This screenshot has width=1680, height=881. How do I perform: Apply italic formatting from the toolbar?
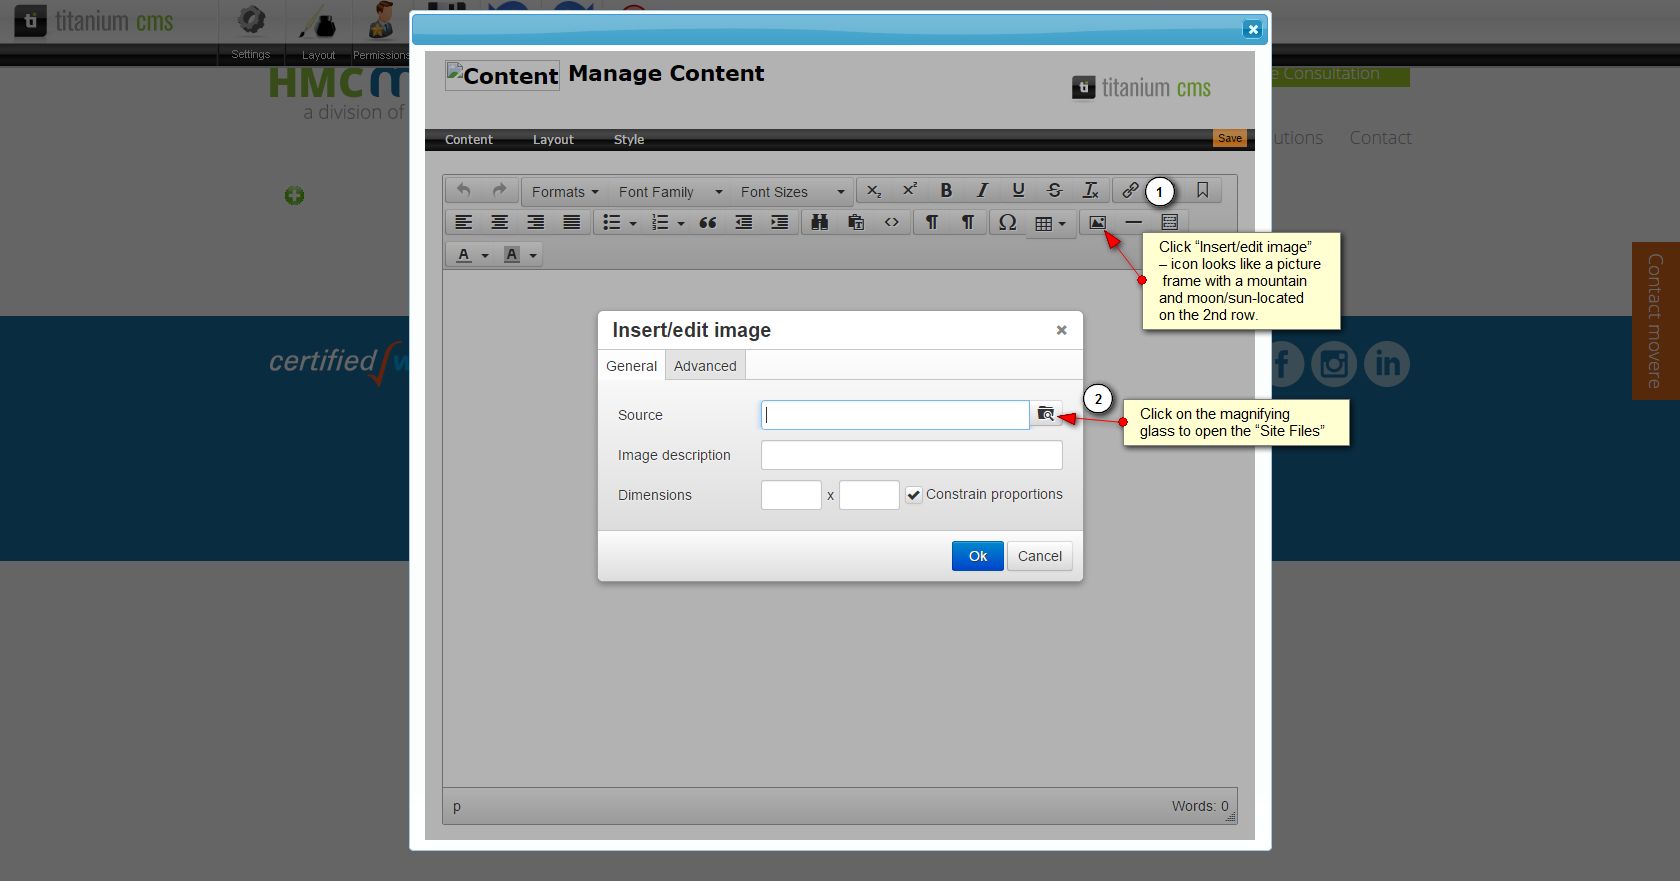[x=982, y=190]
